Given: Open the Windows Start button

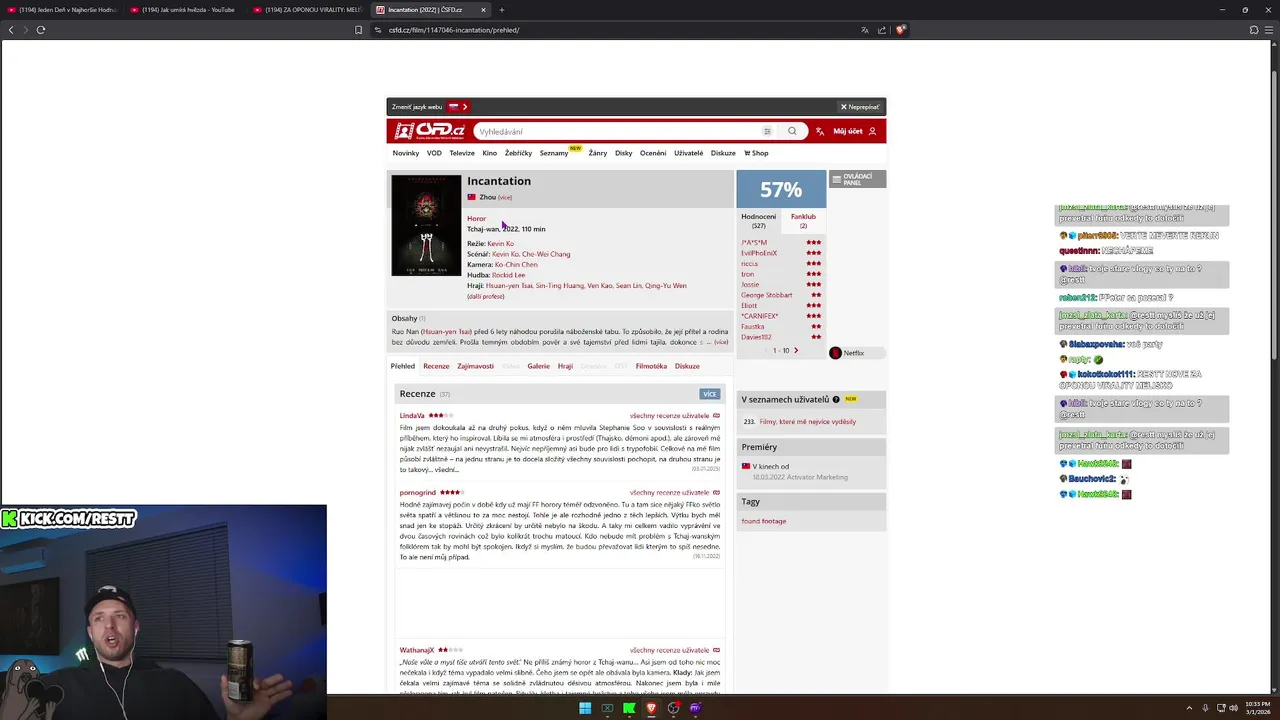Looking at the screenshot, I should pos(585,708).
